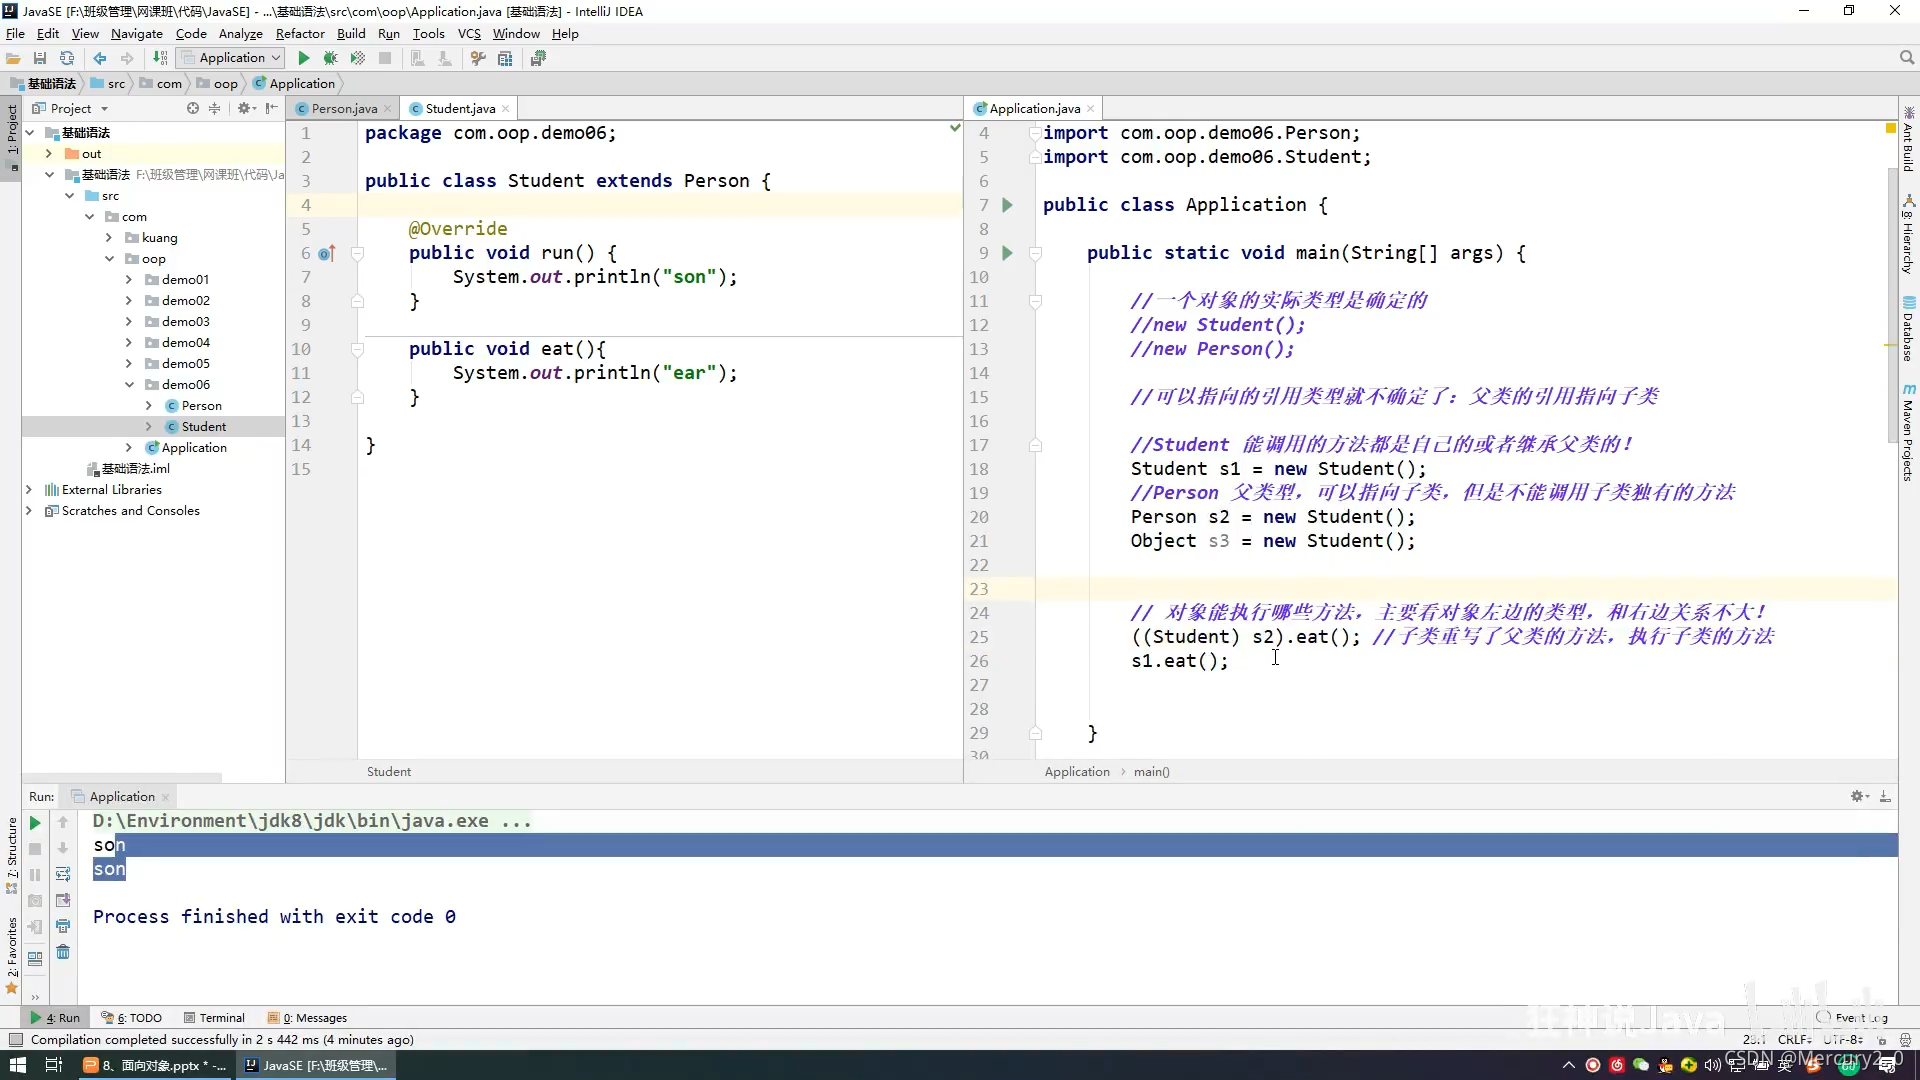1920x1080 pixels.
Task: Toggle soft-wrap in Run console
Action: [x=63, y=874]
